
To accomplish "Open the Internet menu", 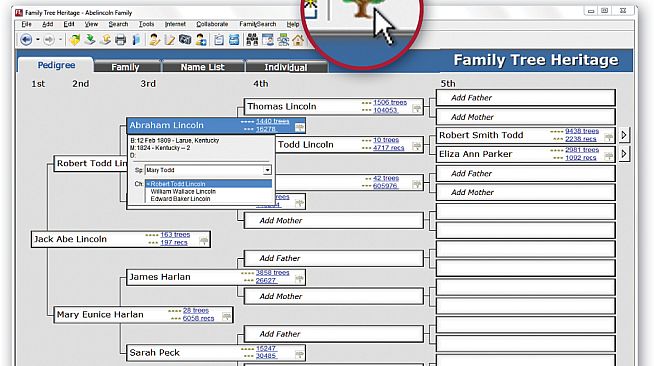I will click(175, 24).
